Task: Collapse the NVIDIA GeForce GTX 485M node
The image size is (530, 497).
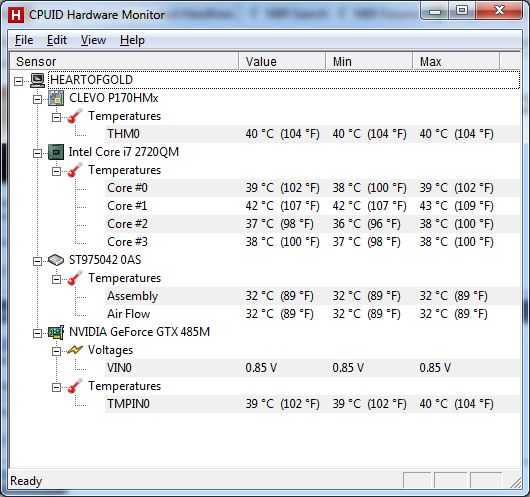Action: (38, 333)
